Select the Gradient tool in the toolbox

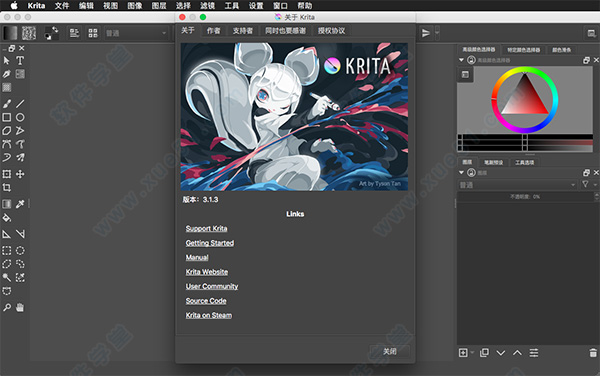[7, 204]
